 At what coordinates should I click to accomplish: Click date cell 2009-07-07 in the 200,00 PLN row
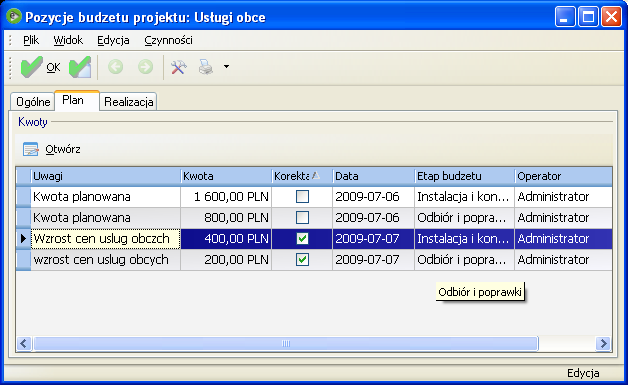click(374, 260)
